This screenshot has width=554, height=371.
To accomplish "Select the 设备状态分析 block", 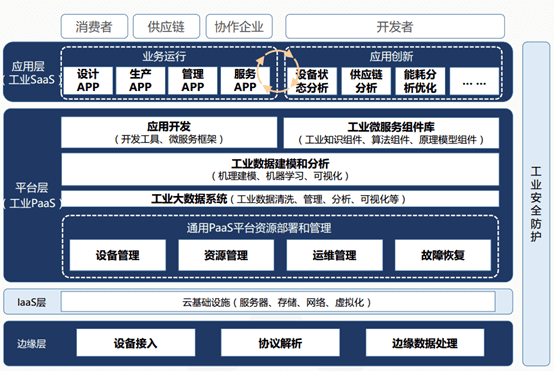I will click(x=312, y=81).
